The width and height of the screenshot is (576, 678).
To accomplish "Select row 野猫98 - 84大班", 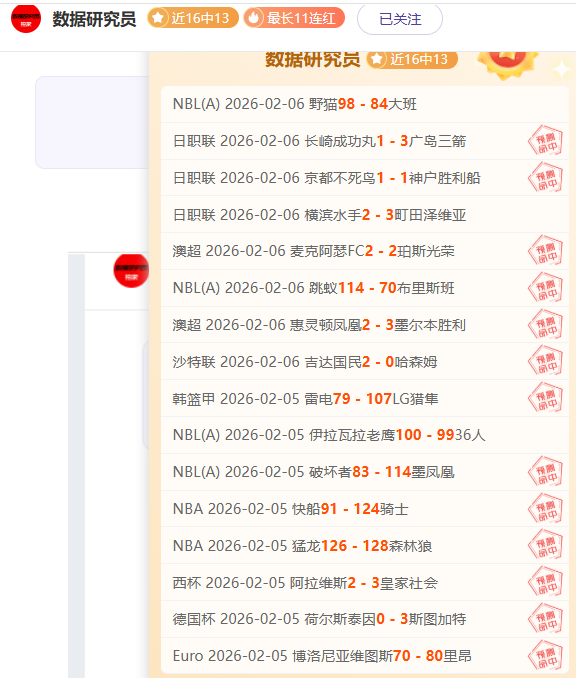I will (x=365, y=104).
